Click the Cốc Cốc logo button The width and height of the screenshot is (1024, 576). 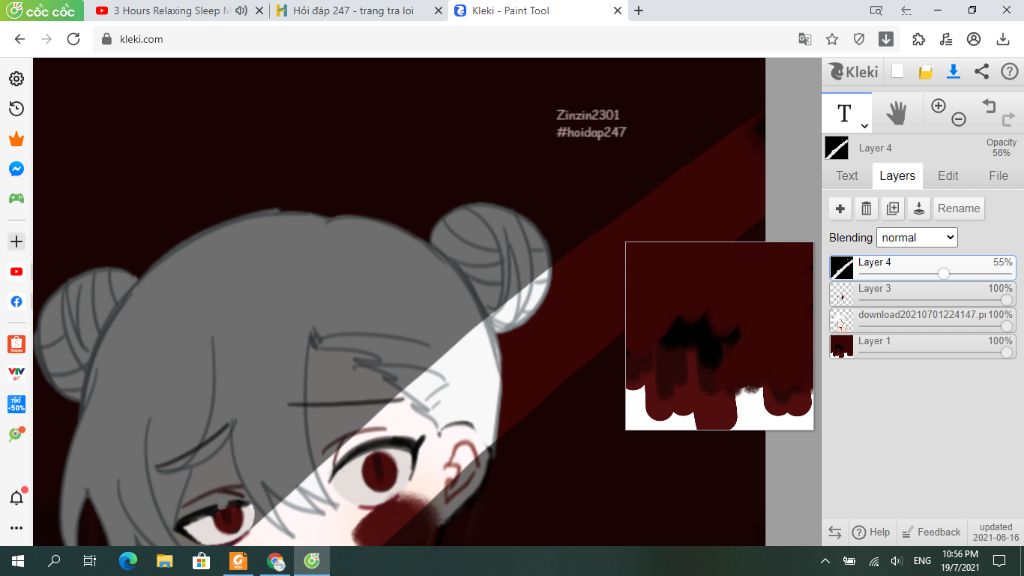pyautogui.click(x=42, y=10)
